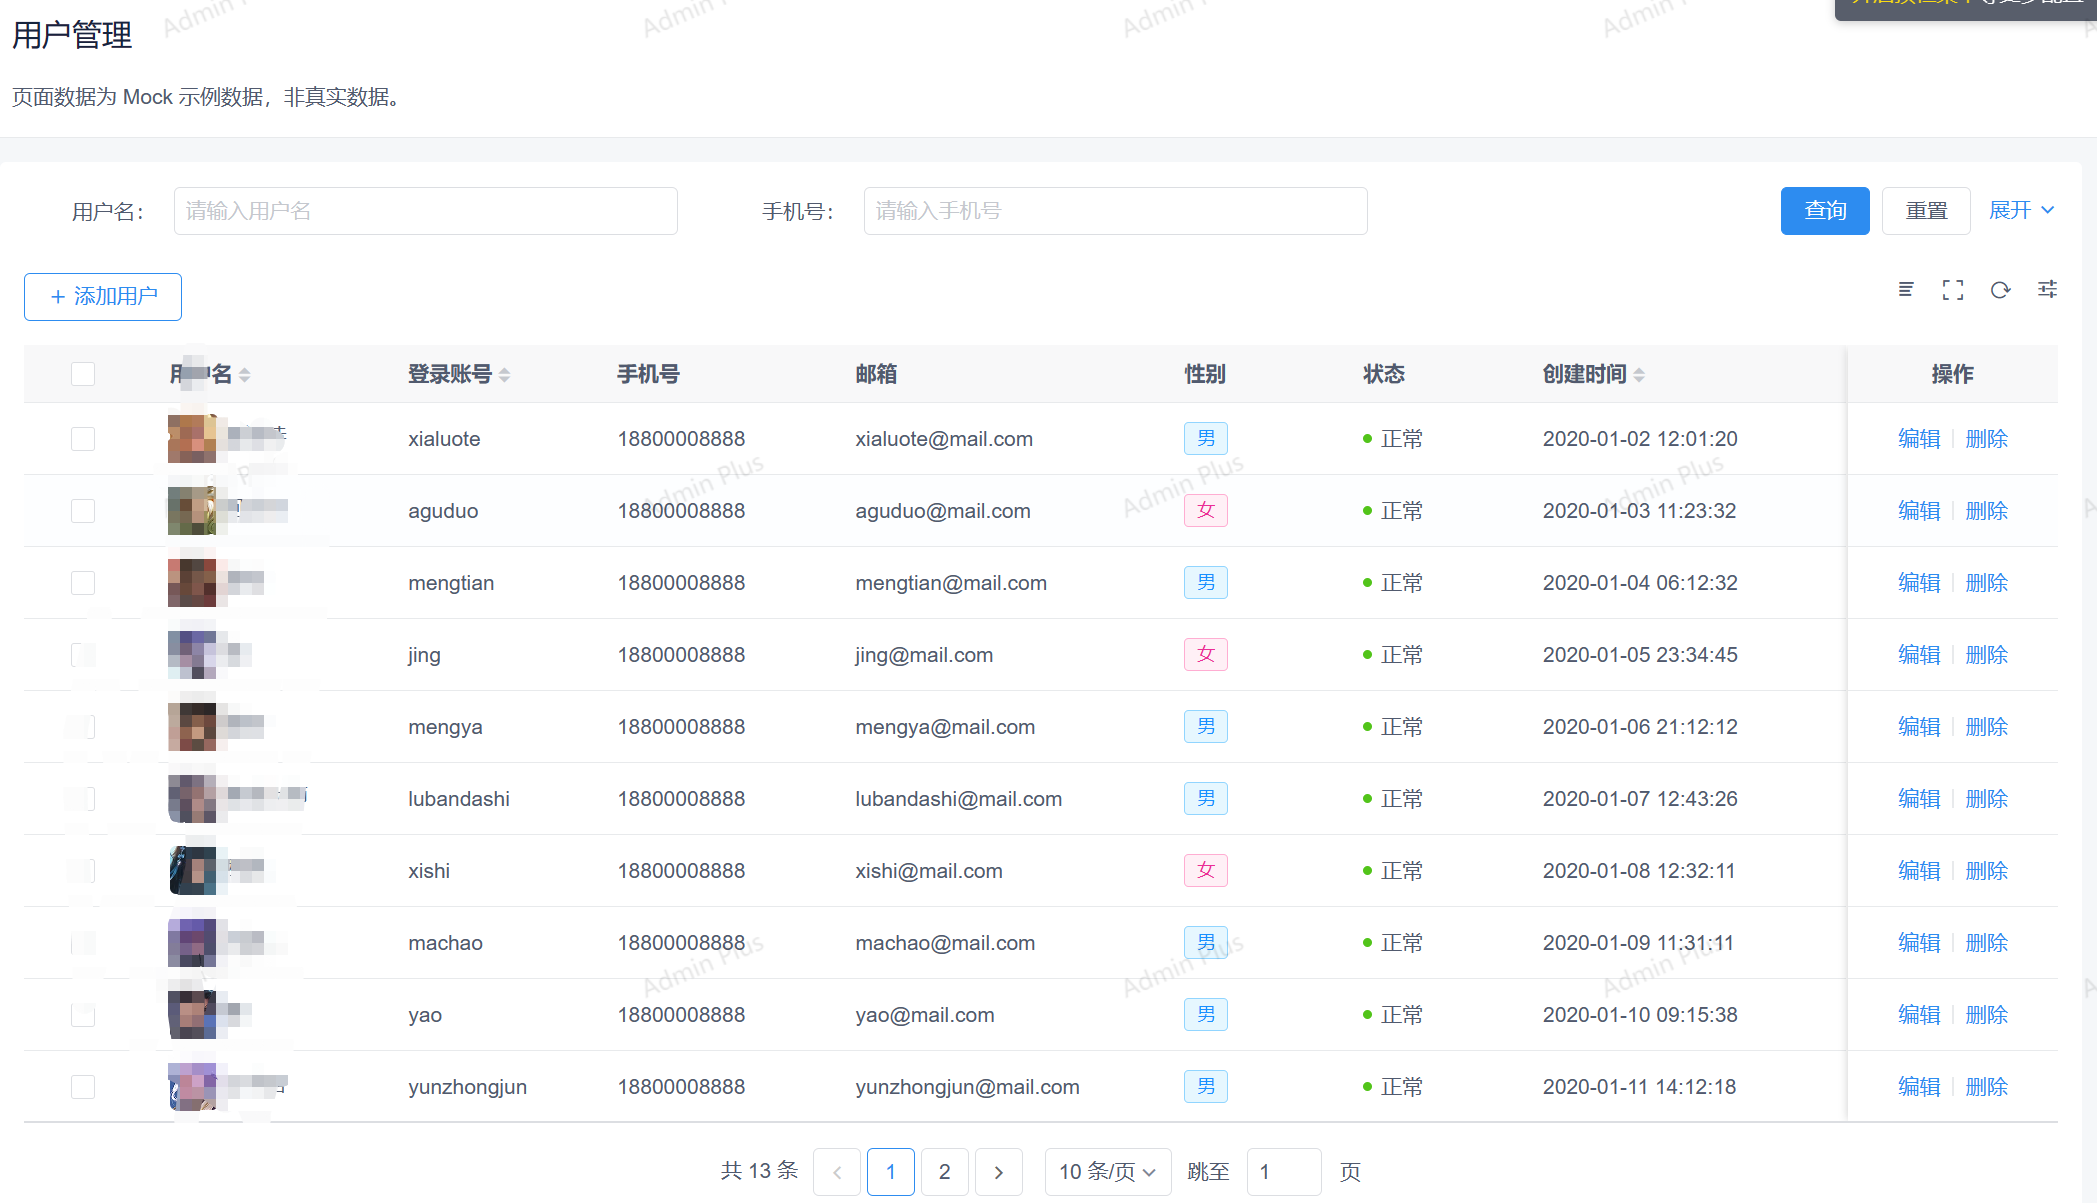The image size is (2097, 1203).
Task: Click the jump-to-page input box
Action: point(1284,1172)
